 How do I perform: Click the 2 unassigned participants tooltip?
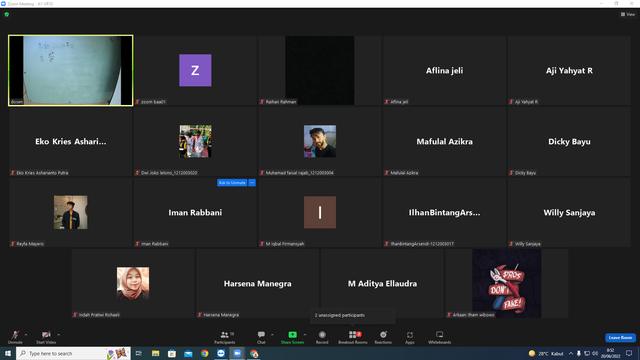(353, 315)
